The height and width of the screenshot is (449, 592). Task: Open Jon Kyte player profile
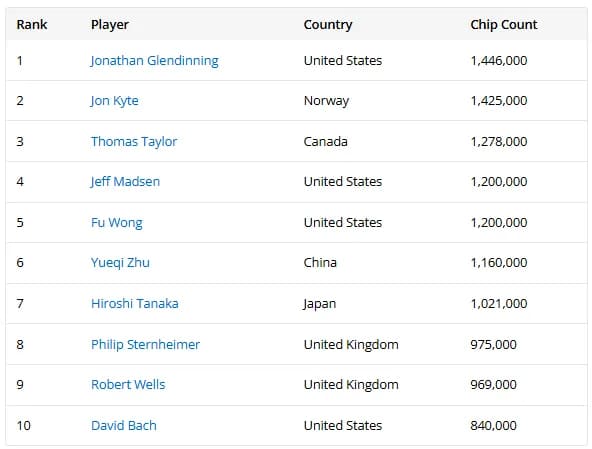point(114,101)
